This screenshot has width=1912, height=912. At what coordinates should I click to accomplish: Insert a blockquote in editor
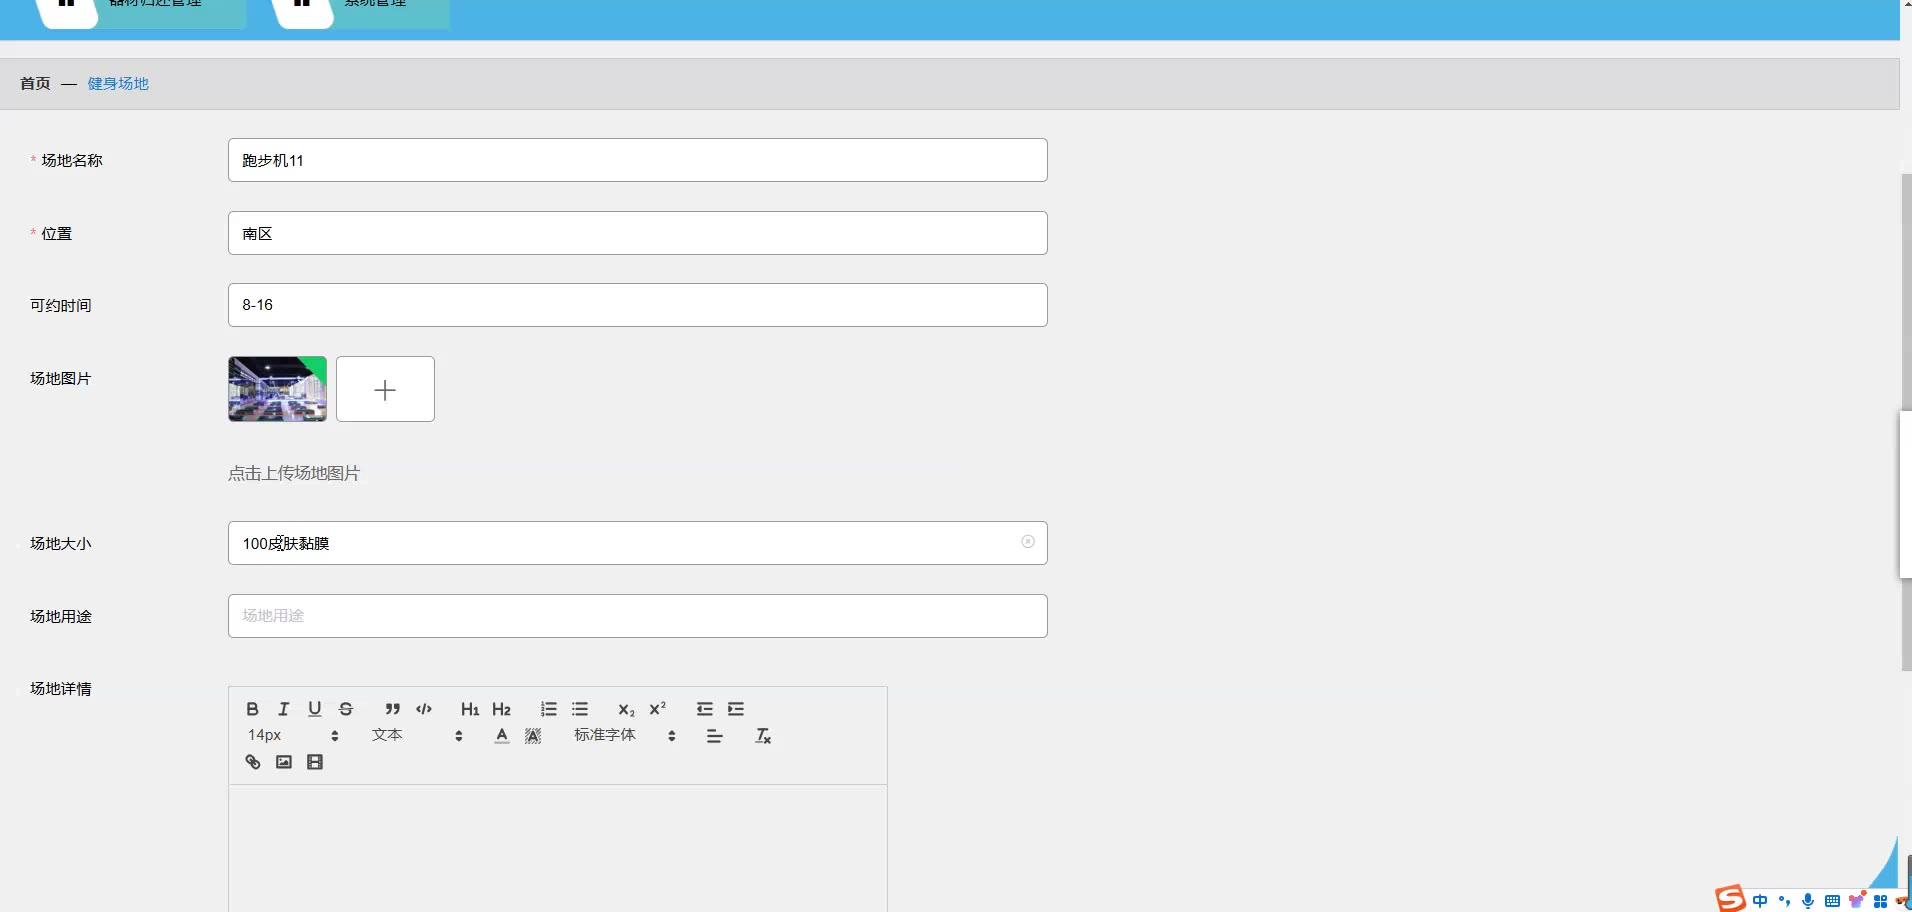[x=392, y=709]
